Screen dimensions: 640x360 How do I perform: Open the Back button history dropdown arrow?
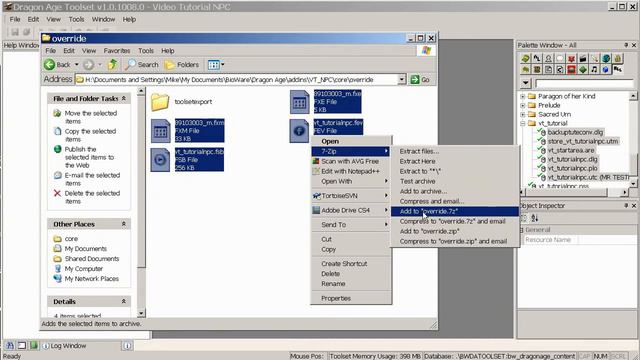click(x=76, y=64)
